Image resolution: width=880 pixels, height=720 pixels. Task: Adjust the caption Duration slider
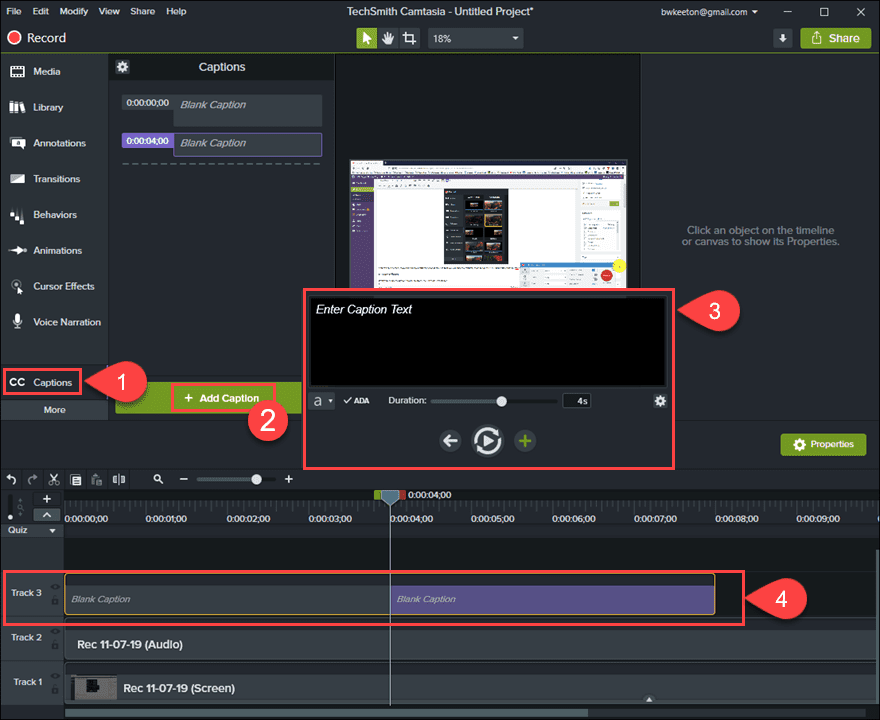(500, 400)
